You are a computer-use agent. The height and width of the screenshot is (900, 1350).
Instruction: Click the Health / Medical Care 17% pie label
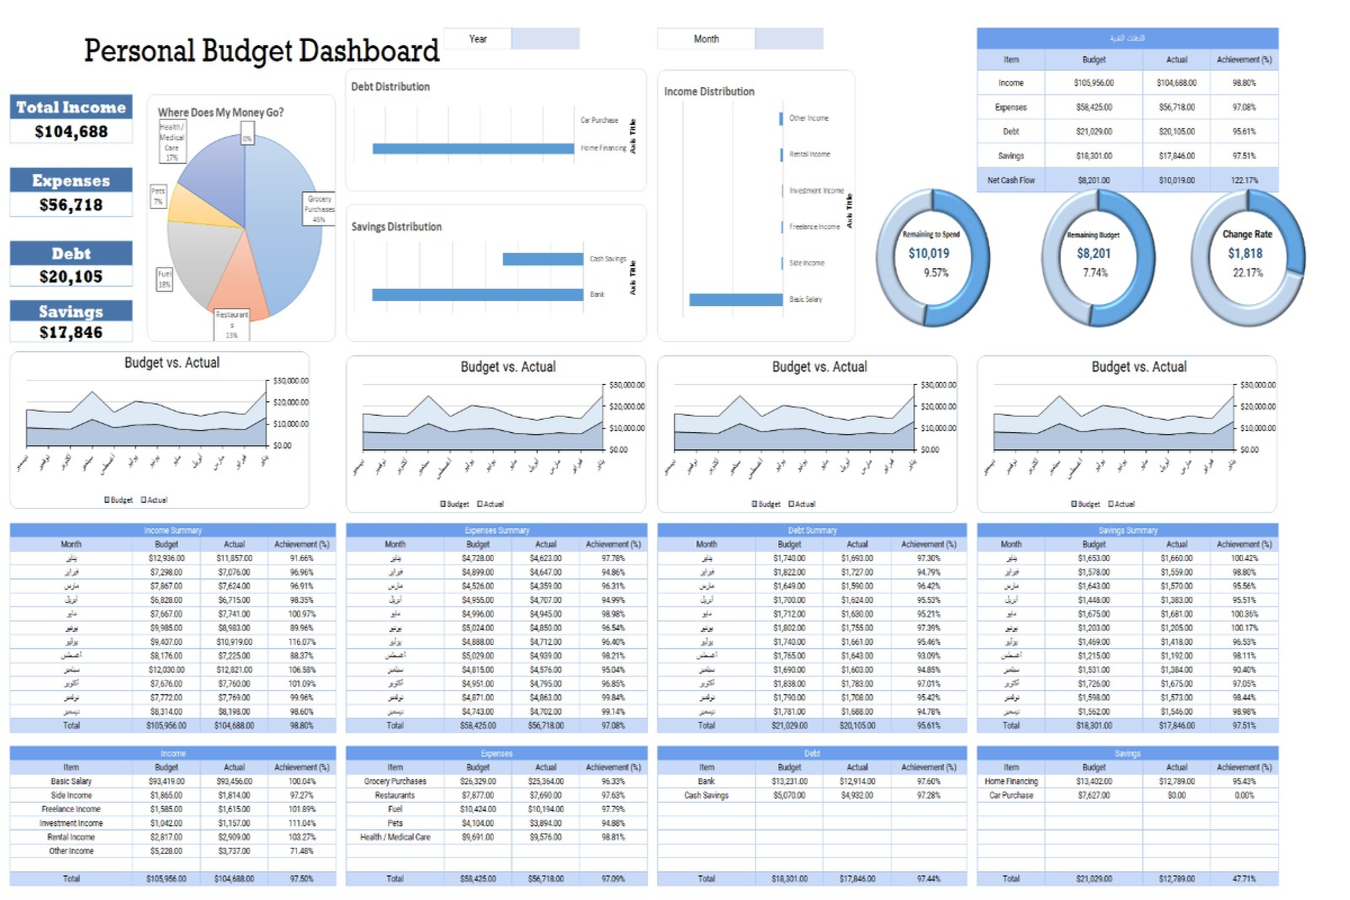point(172,142)
